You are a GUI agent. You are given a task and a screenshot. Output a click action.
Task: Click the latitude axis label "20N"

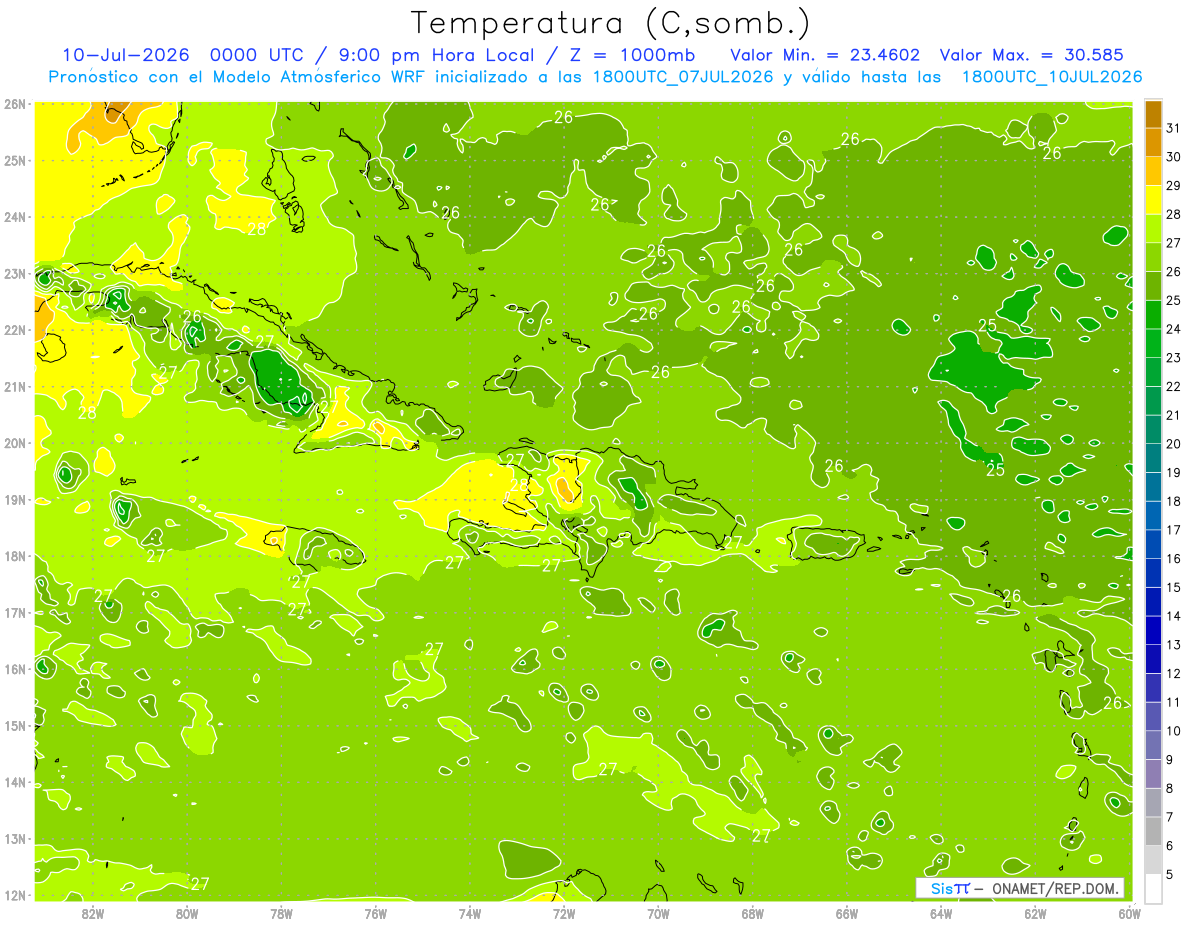[15, 443]
